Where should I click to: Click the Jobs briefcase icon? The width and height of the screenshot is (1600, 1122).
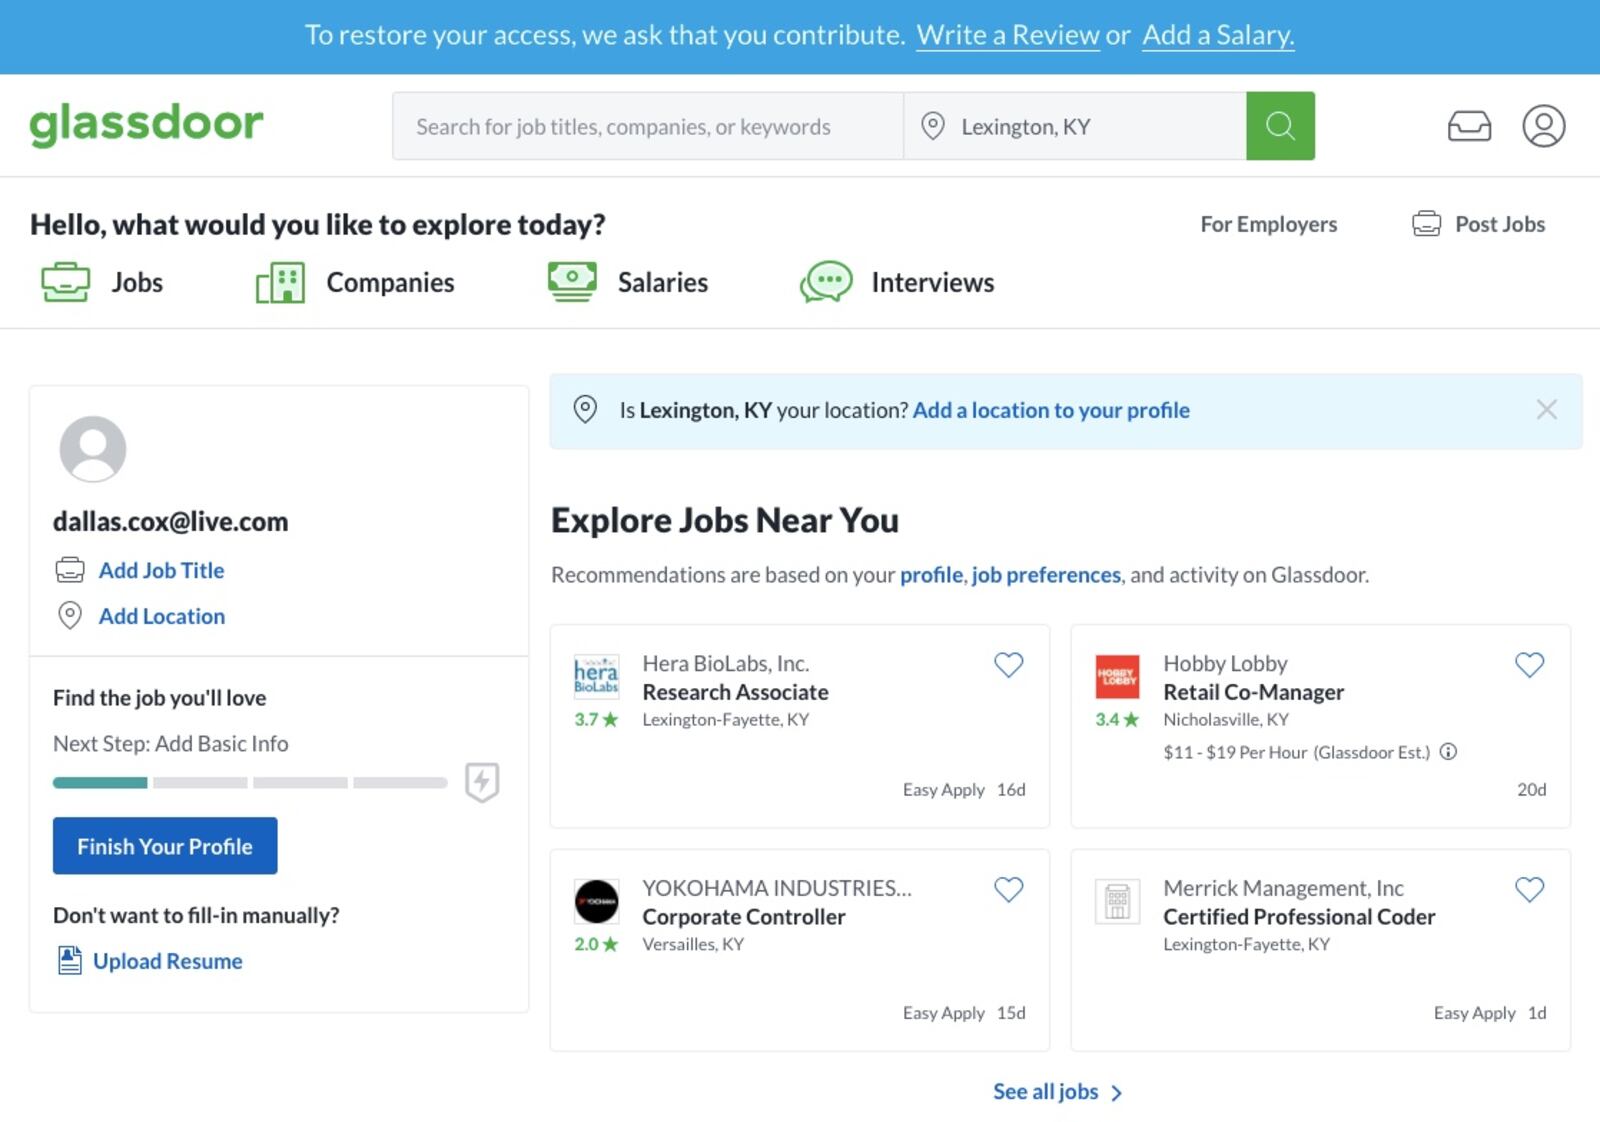click(66, 282)
